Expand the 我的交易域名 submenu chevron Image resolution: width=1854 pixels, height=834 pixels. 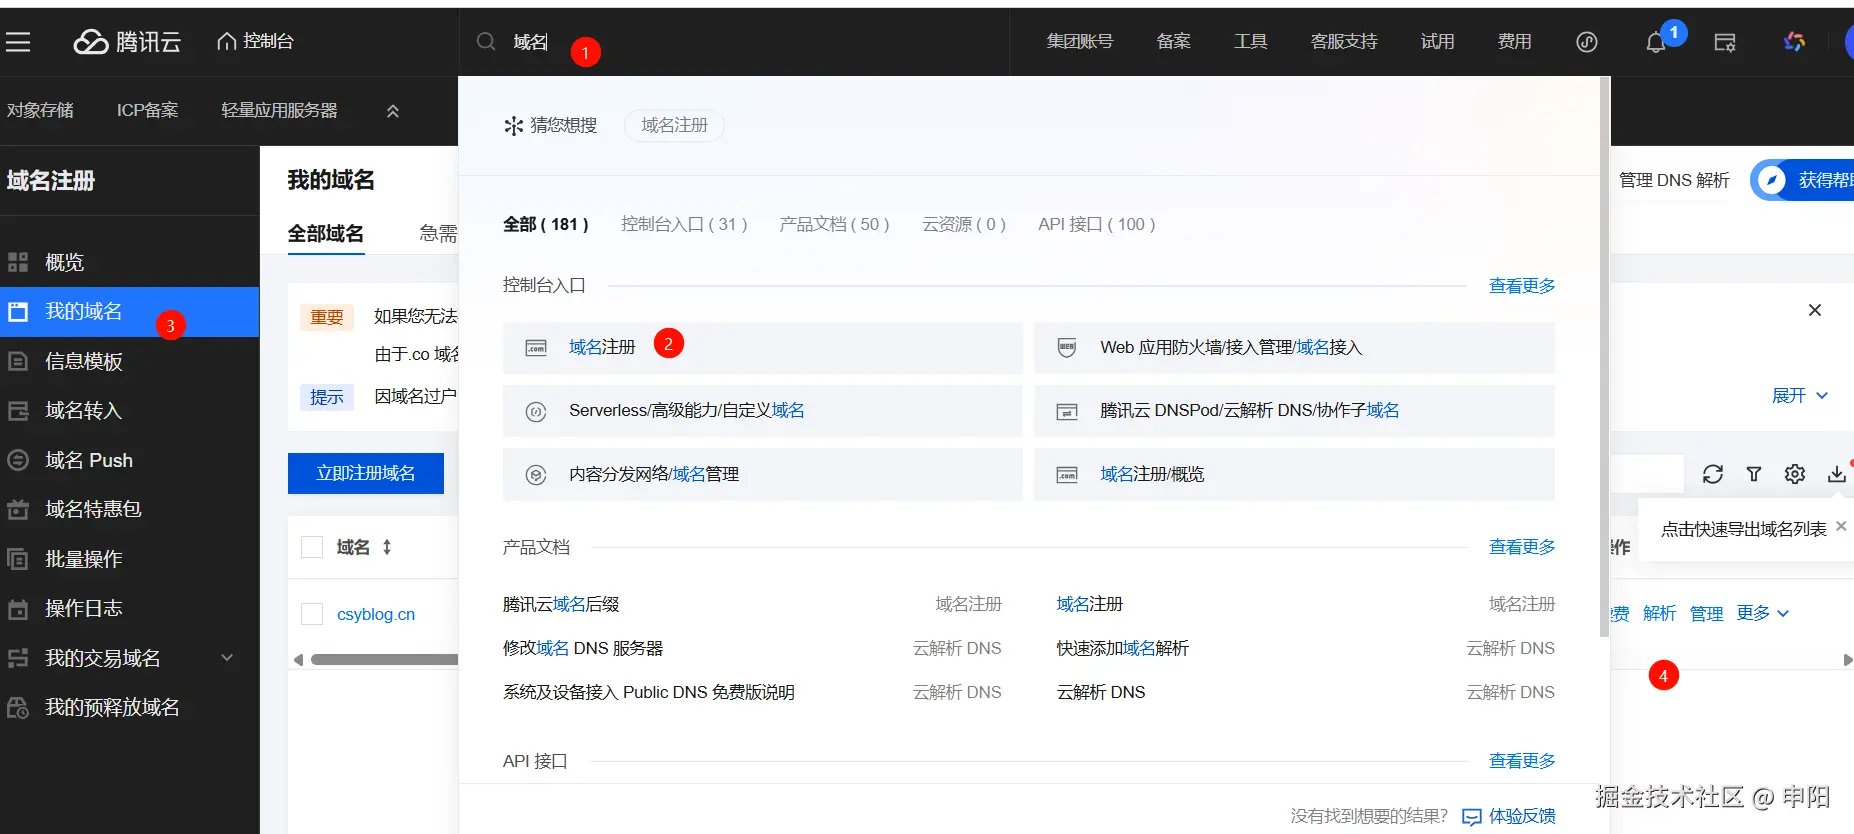pos(227,658)
